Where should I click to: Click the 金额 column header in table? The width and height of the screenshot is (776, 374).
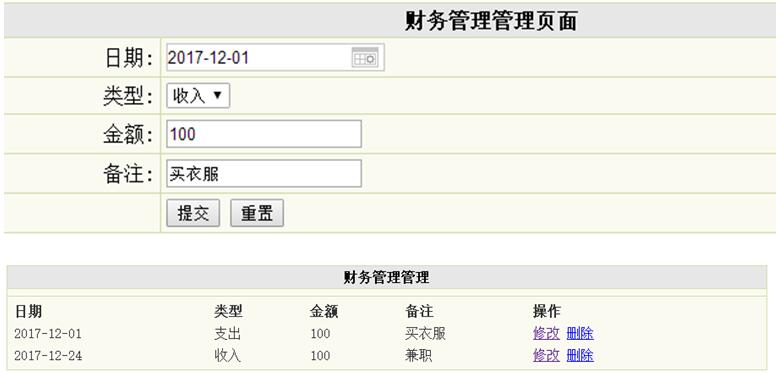324,311
